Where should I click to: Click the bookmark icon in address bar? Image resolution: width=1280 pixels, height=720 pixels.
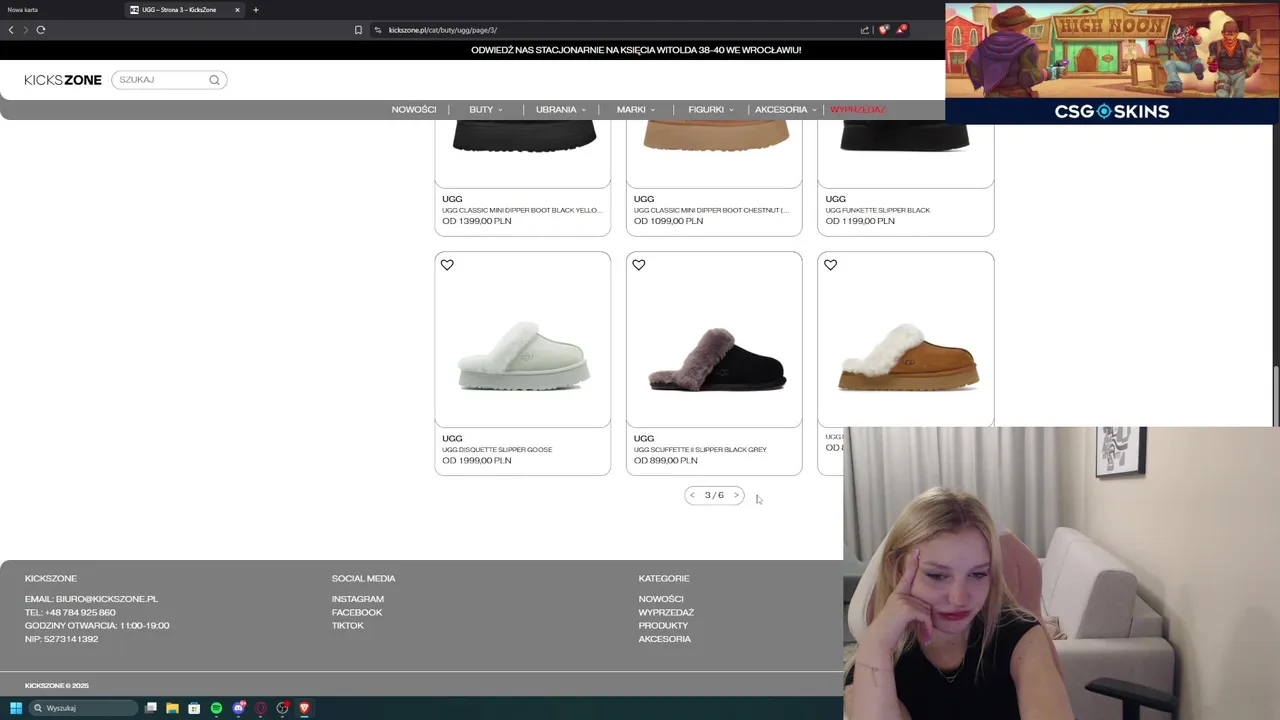(x=358, y=30)
